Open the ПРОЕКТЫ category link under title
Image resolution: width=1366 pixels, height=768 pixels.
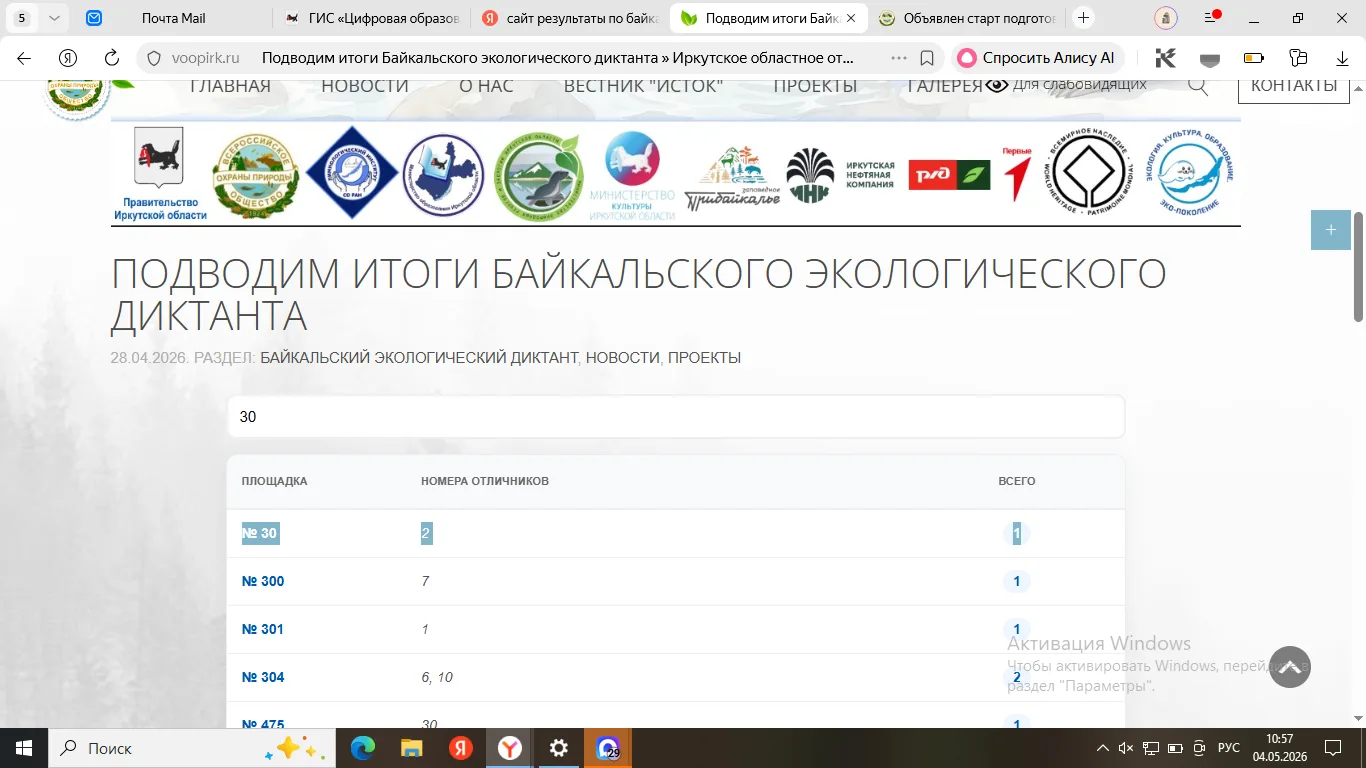[x=704, y=357]
